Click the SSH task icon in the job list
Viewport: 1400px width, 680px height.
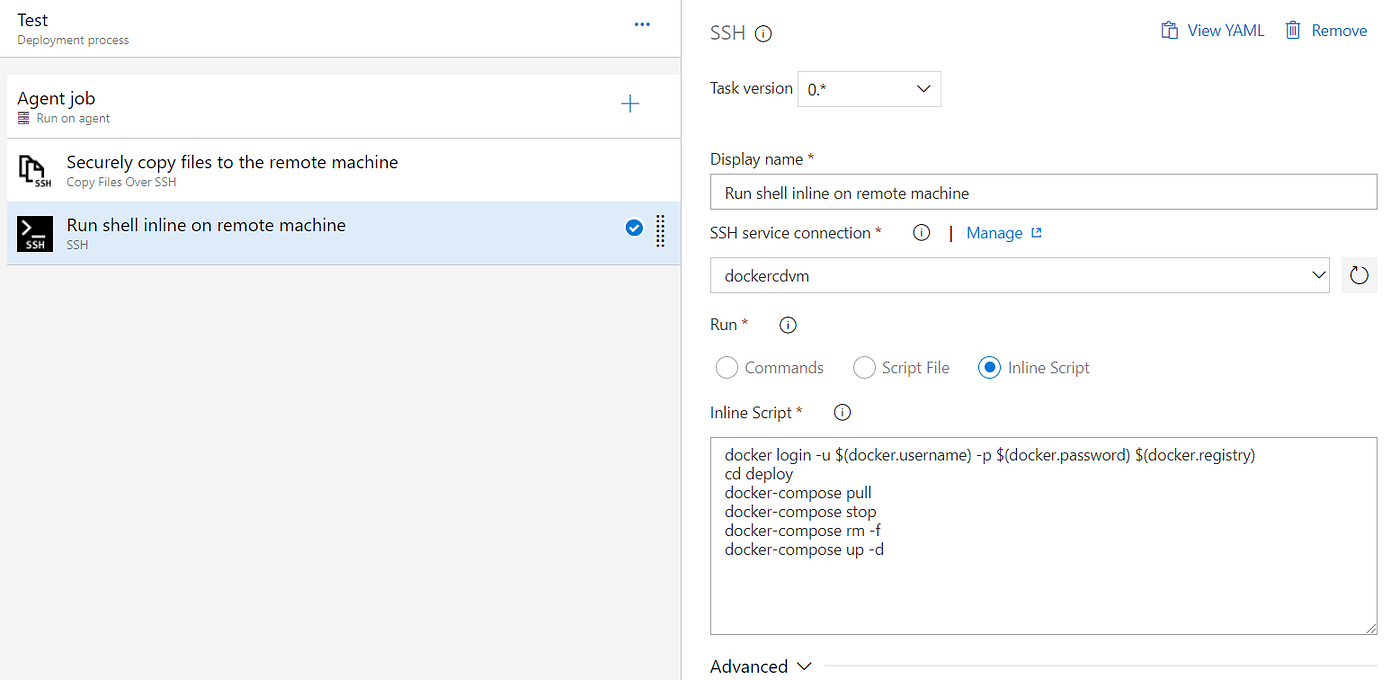(34, 233)
